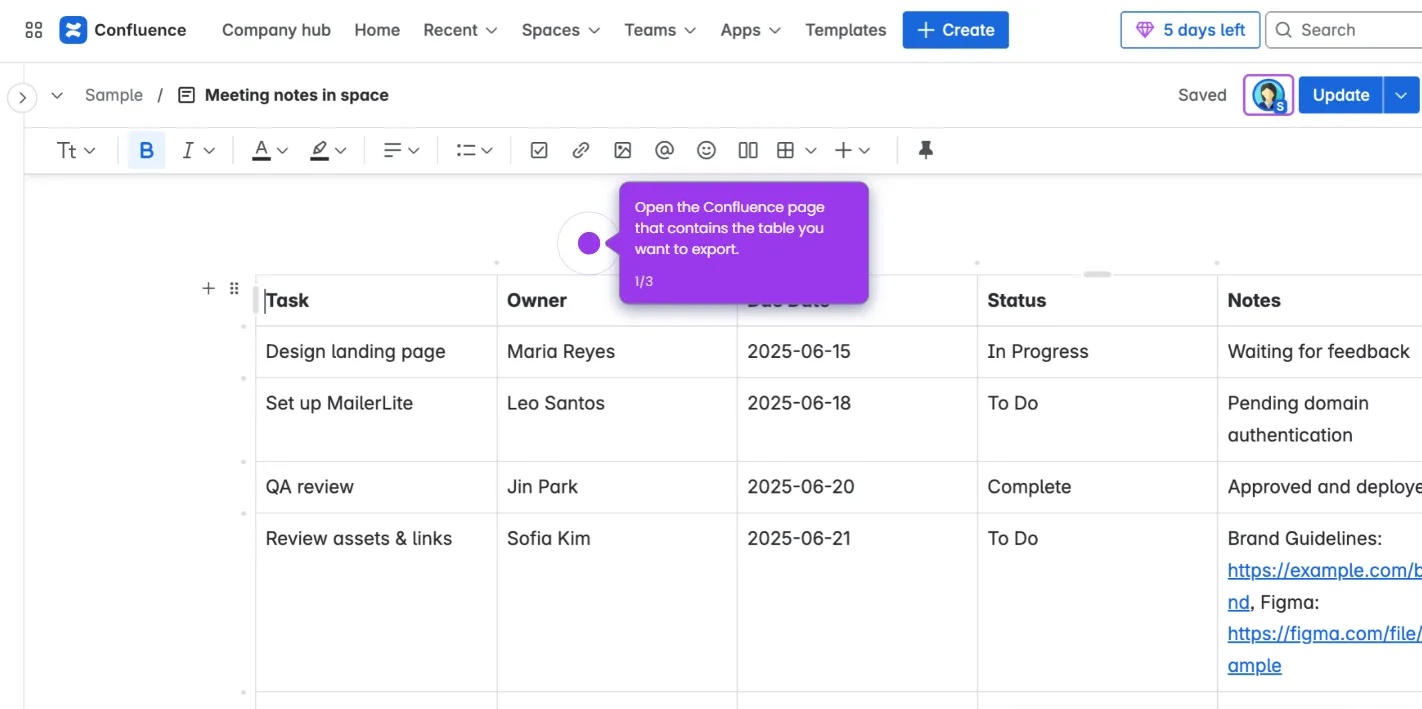Insert a column layout

(x=748, y=150)
